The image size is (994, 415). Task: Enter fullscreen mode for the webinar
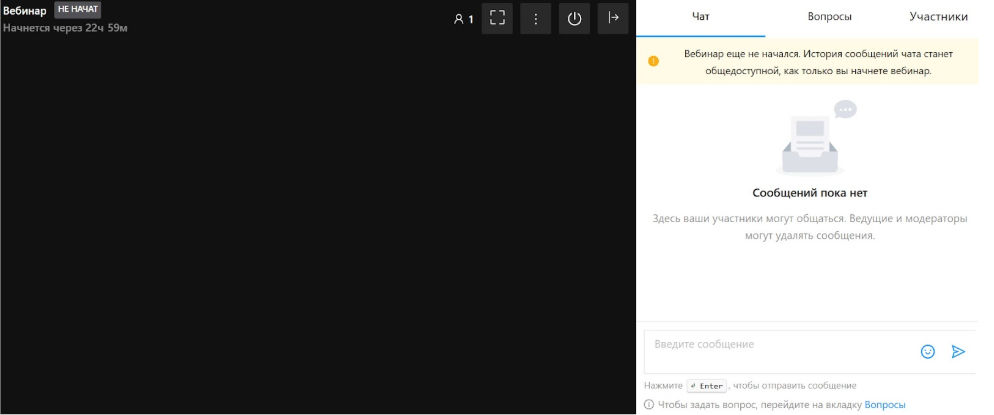click(x=497, y=19)
